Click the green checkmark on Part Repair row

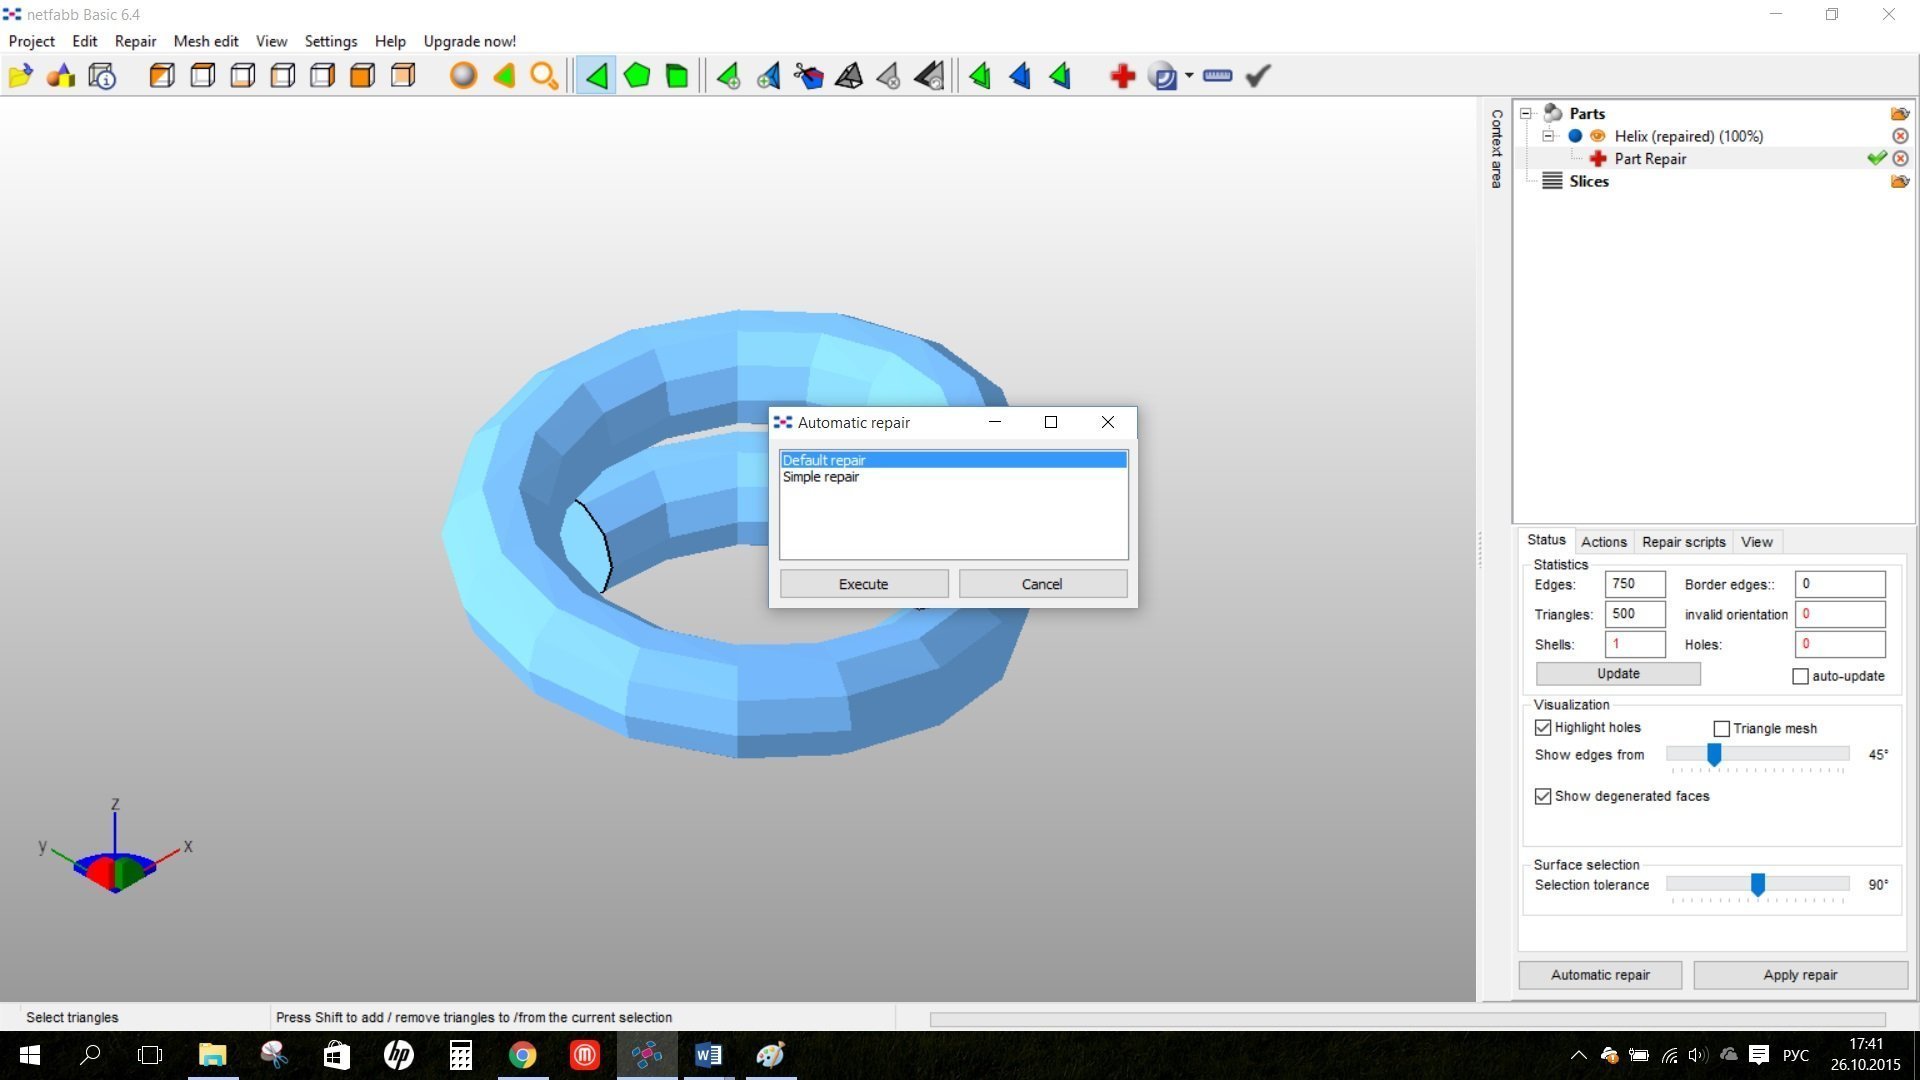coord(1876,158)
